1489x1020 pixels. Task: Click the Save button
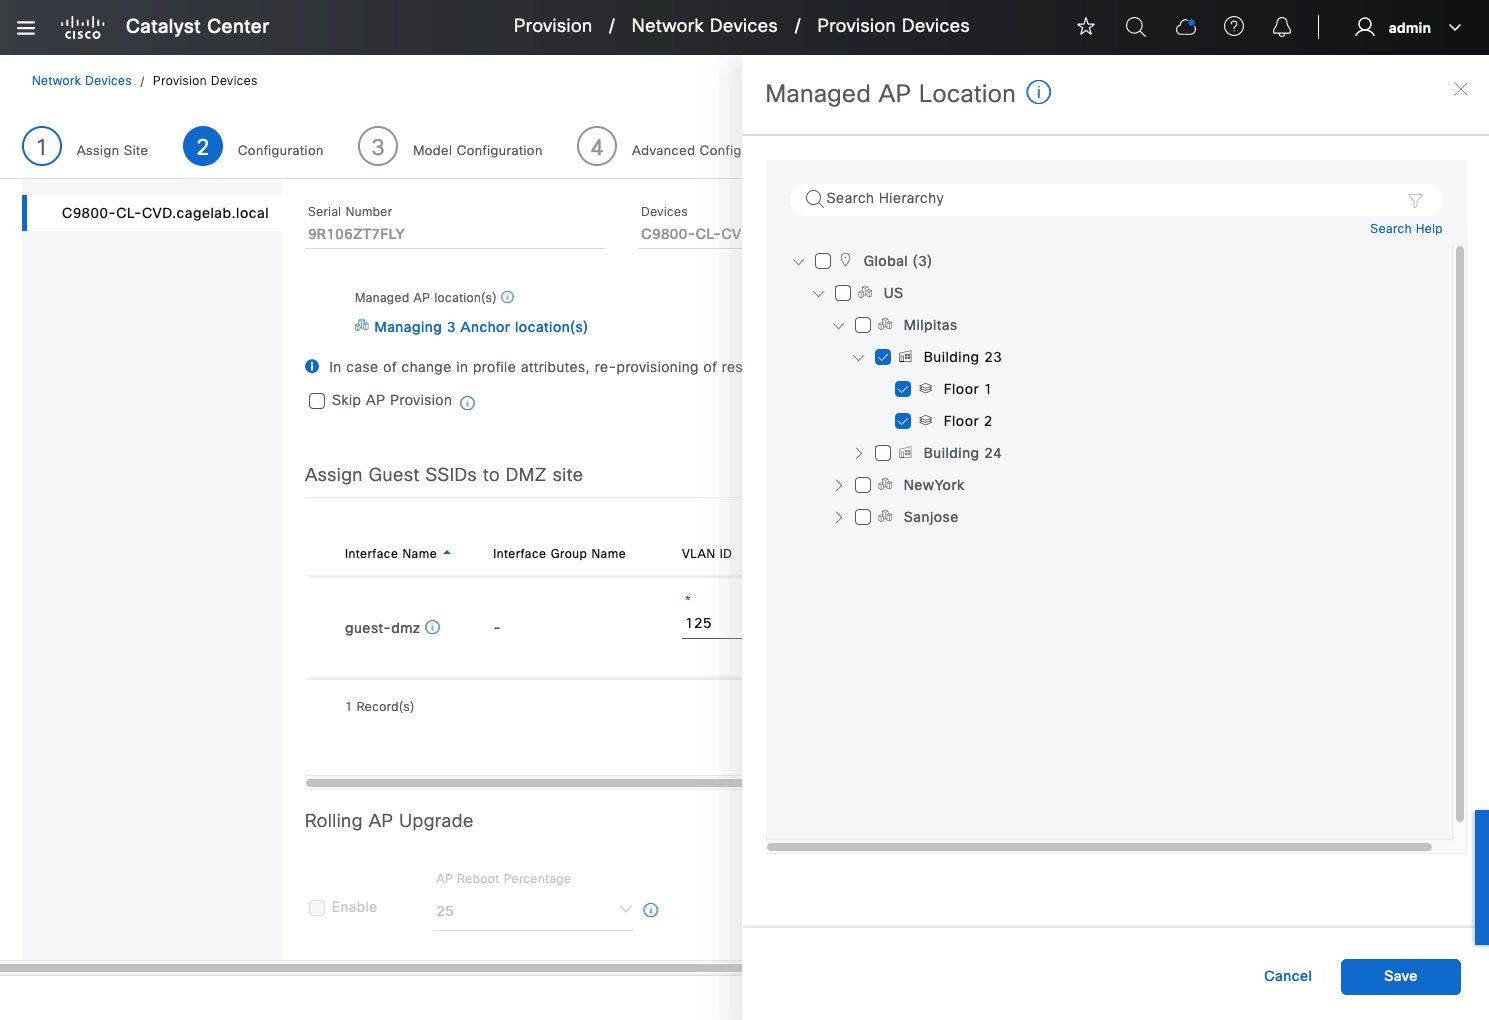click(x=1400, y=976)
